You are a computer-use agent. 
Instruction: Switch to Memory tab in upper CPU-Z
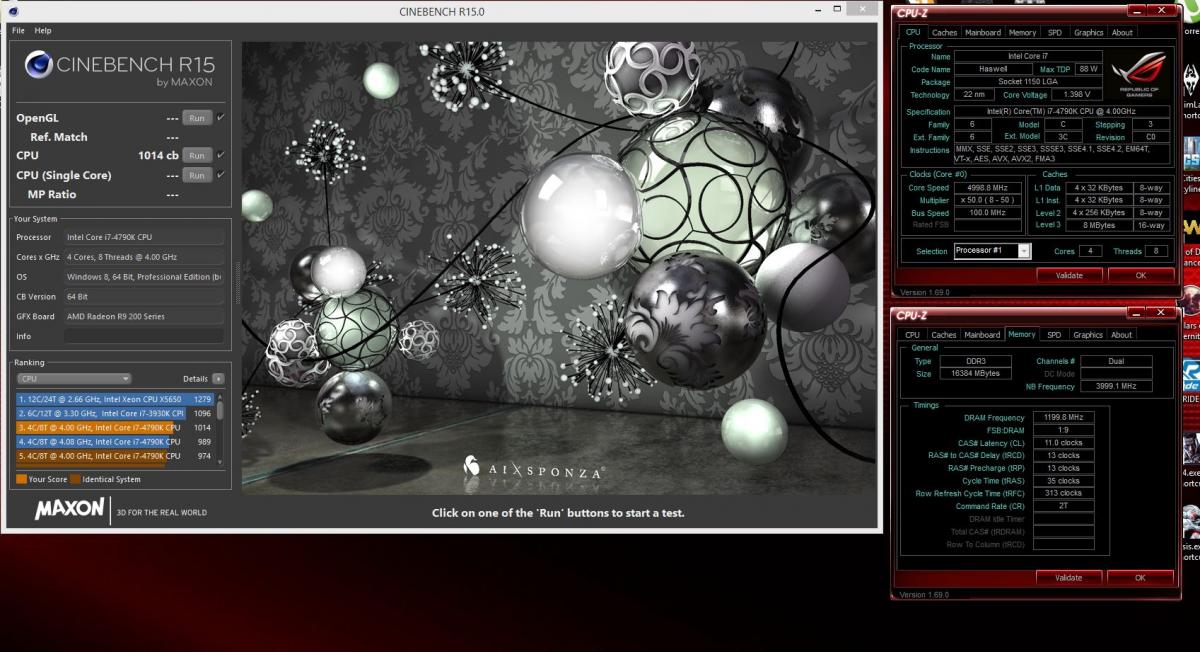coord(1022,33)
